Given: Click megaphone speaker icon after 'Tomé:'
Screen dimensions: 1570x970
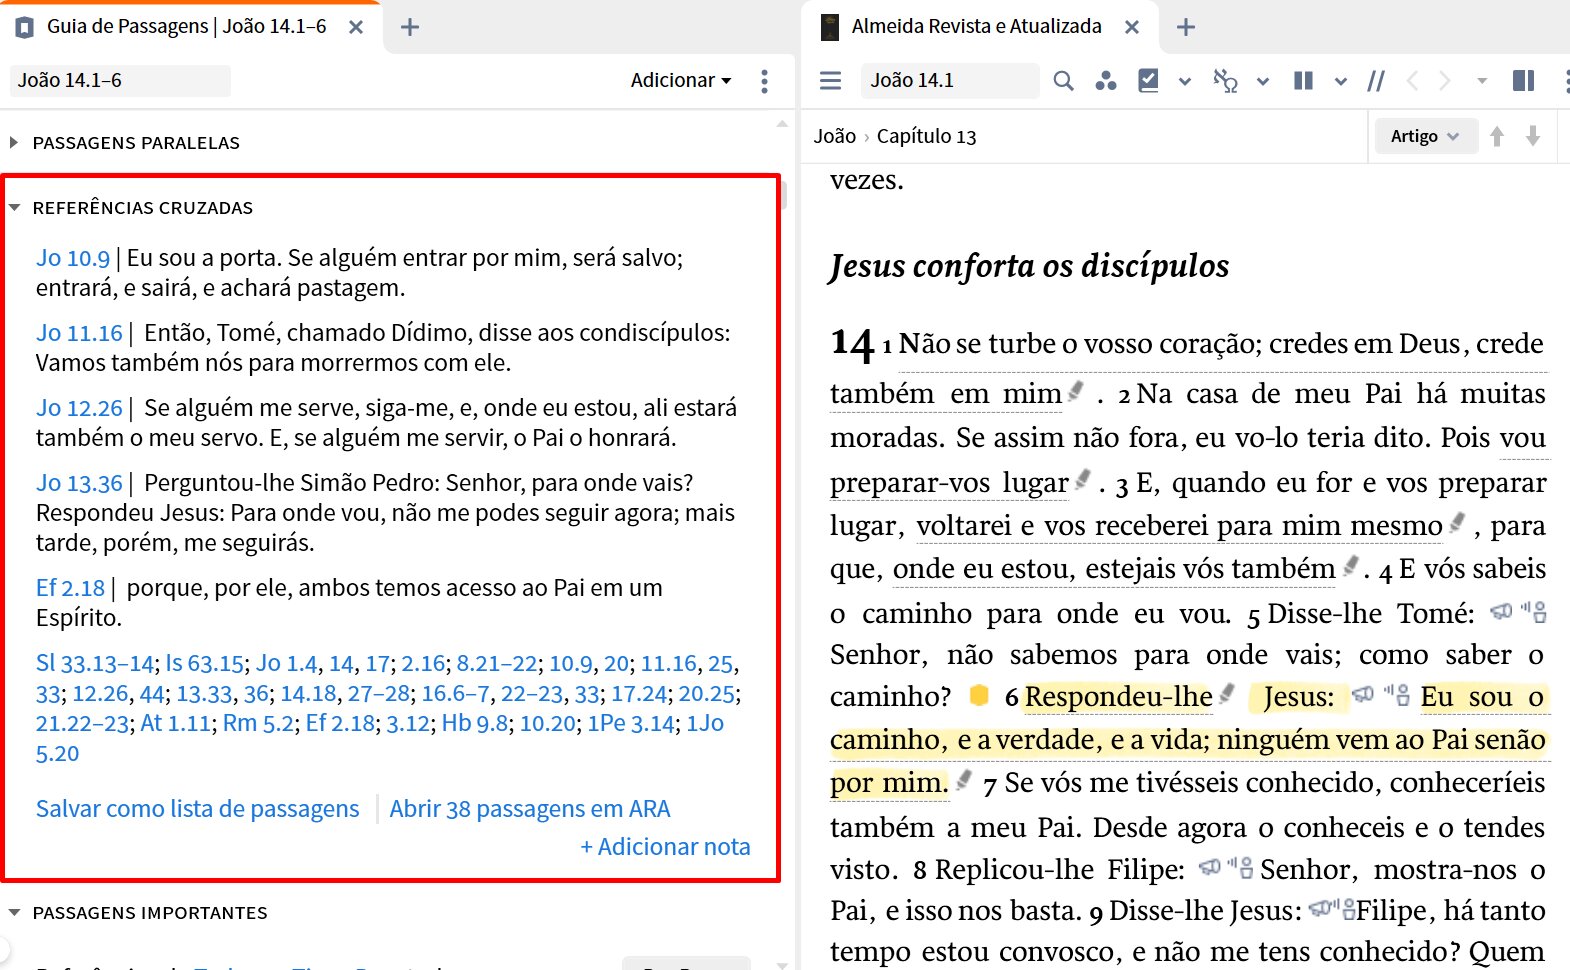Looking at the screenshot, I should pos(1501,611).
